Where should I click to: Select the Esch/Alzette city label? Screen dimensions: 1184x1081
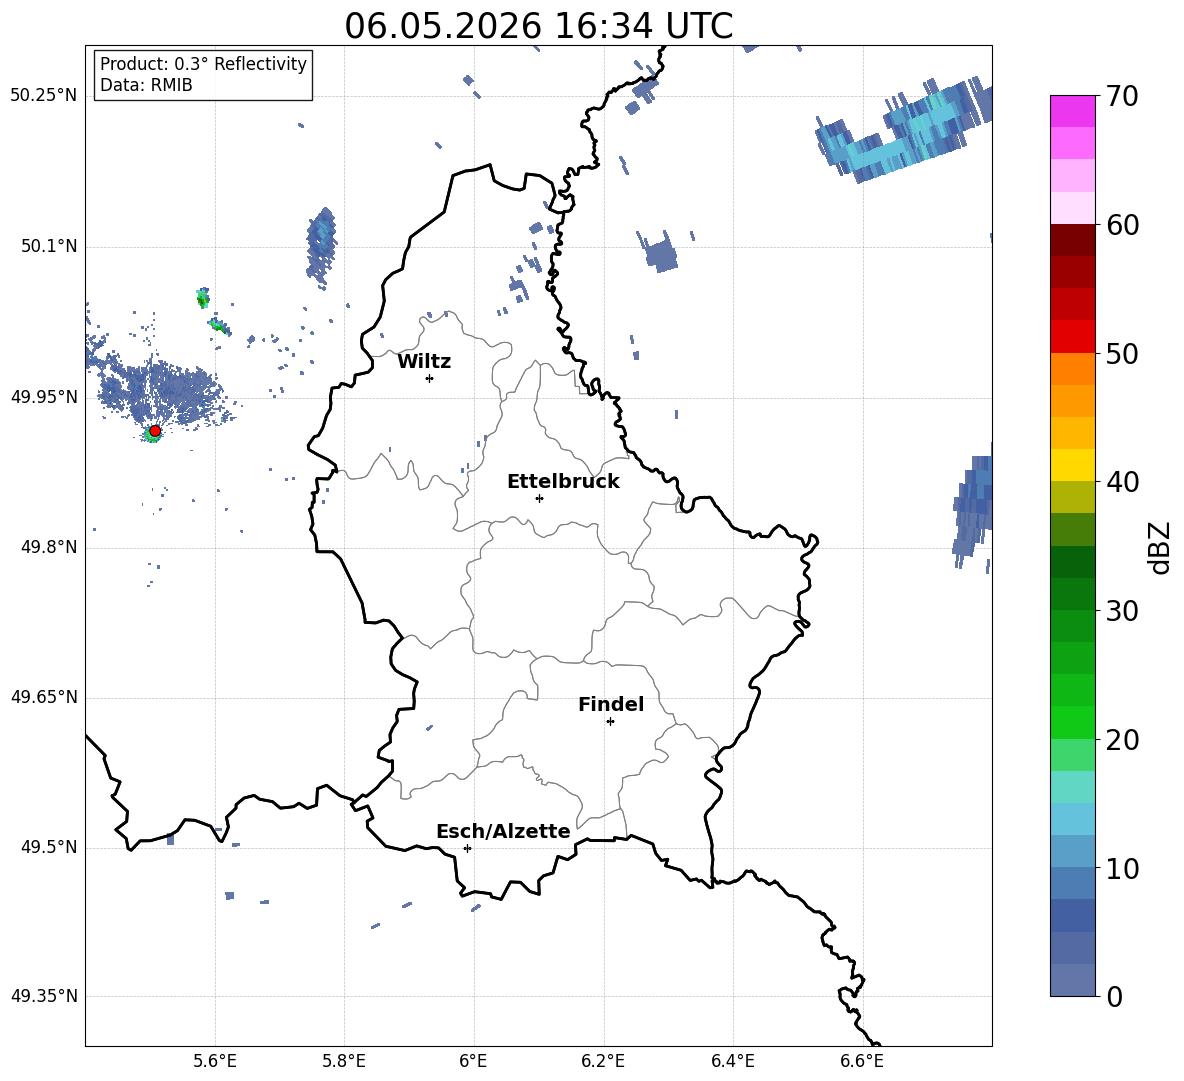click(x=503, y=831)
